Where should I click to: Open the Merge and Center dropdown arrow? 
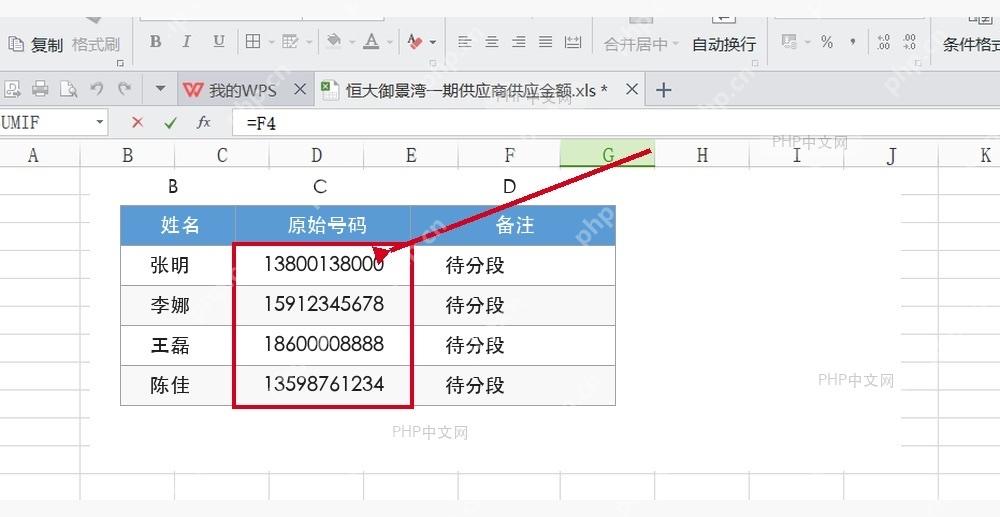click(675, 44)
